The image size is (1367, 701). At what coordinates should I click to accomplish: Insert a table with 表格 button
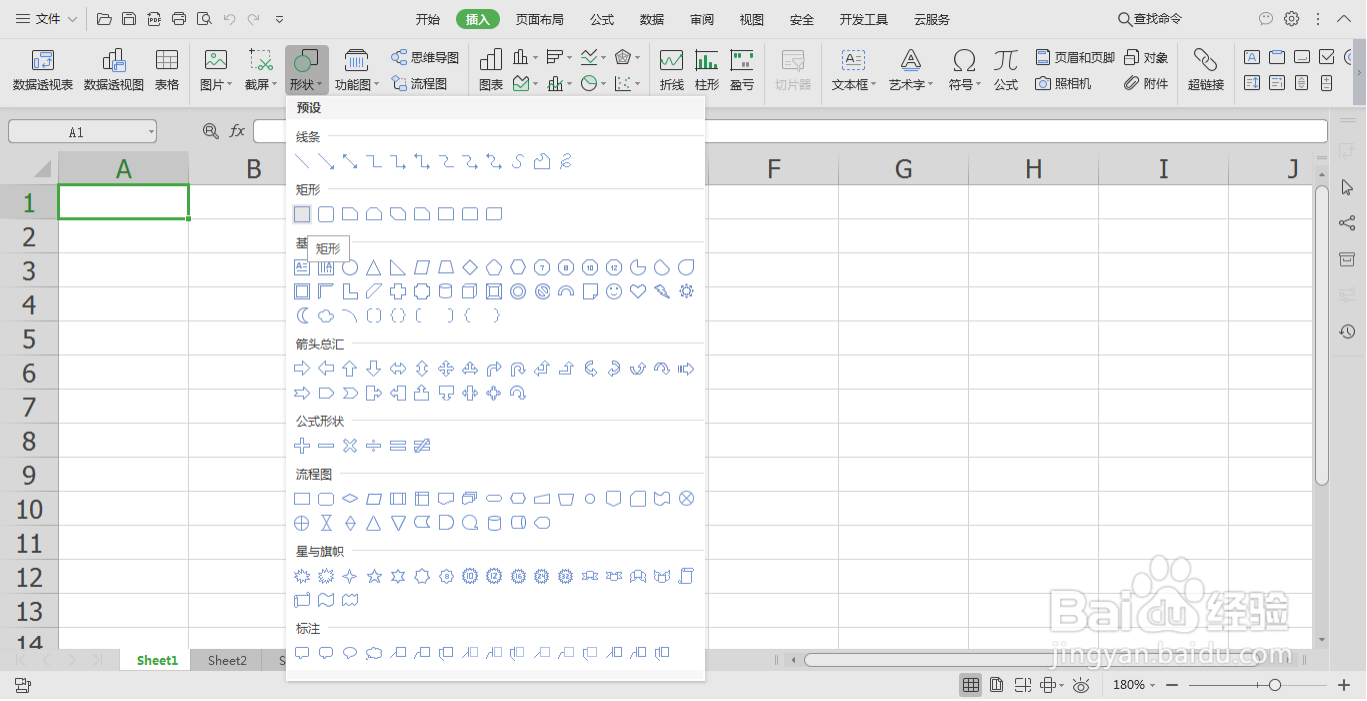pos(167,71)
